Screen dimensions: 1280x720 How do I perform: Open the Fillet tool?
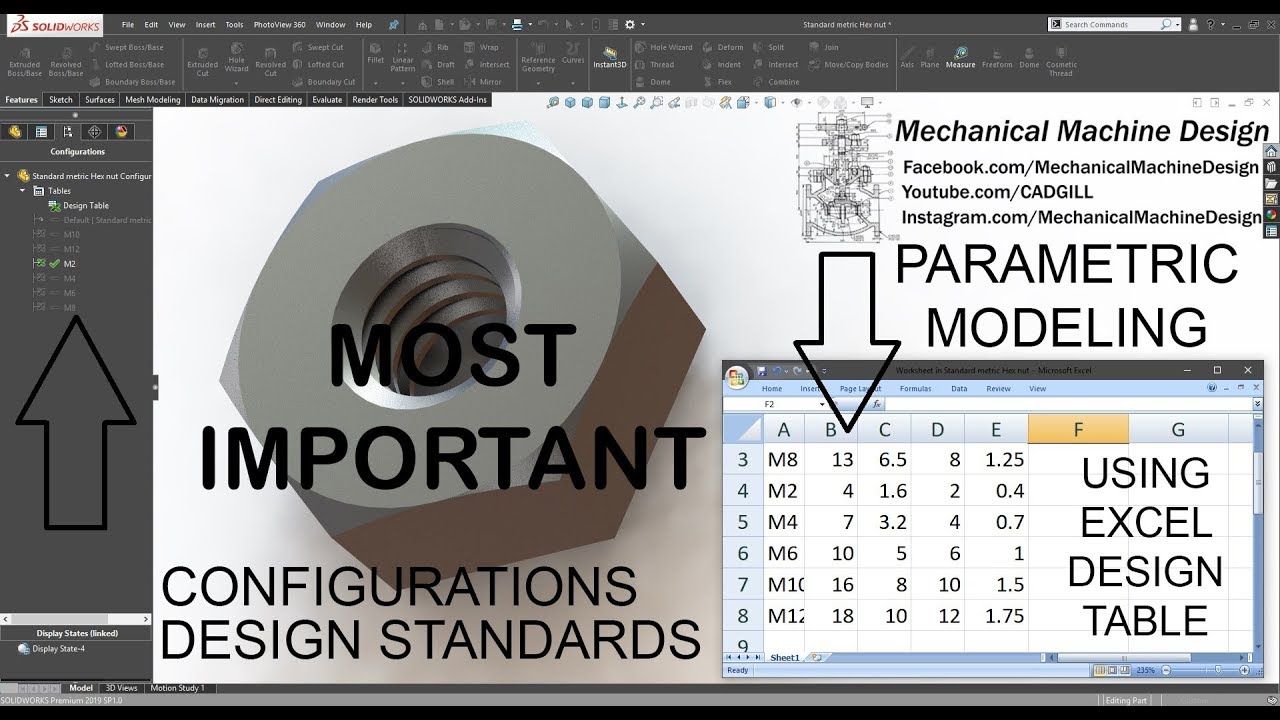pos(375,55)
